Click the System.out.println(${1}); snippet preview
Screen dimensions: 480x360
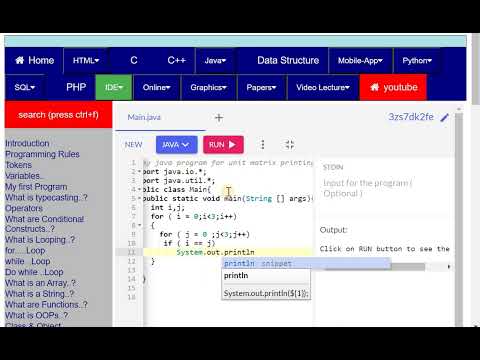click(x=266, y=293)
